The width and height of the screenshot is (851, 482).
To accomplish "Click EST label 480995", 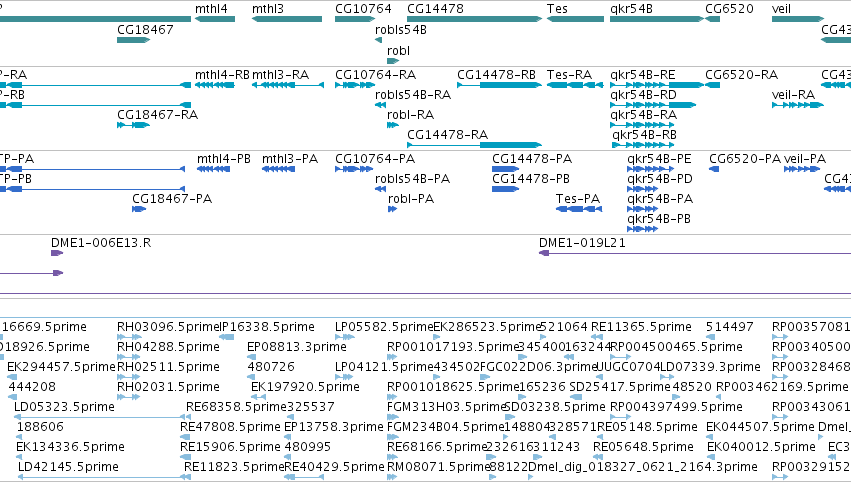I will pyautogui.click(x=308, y=447).
